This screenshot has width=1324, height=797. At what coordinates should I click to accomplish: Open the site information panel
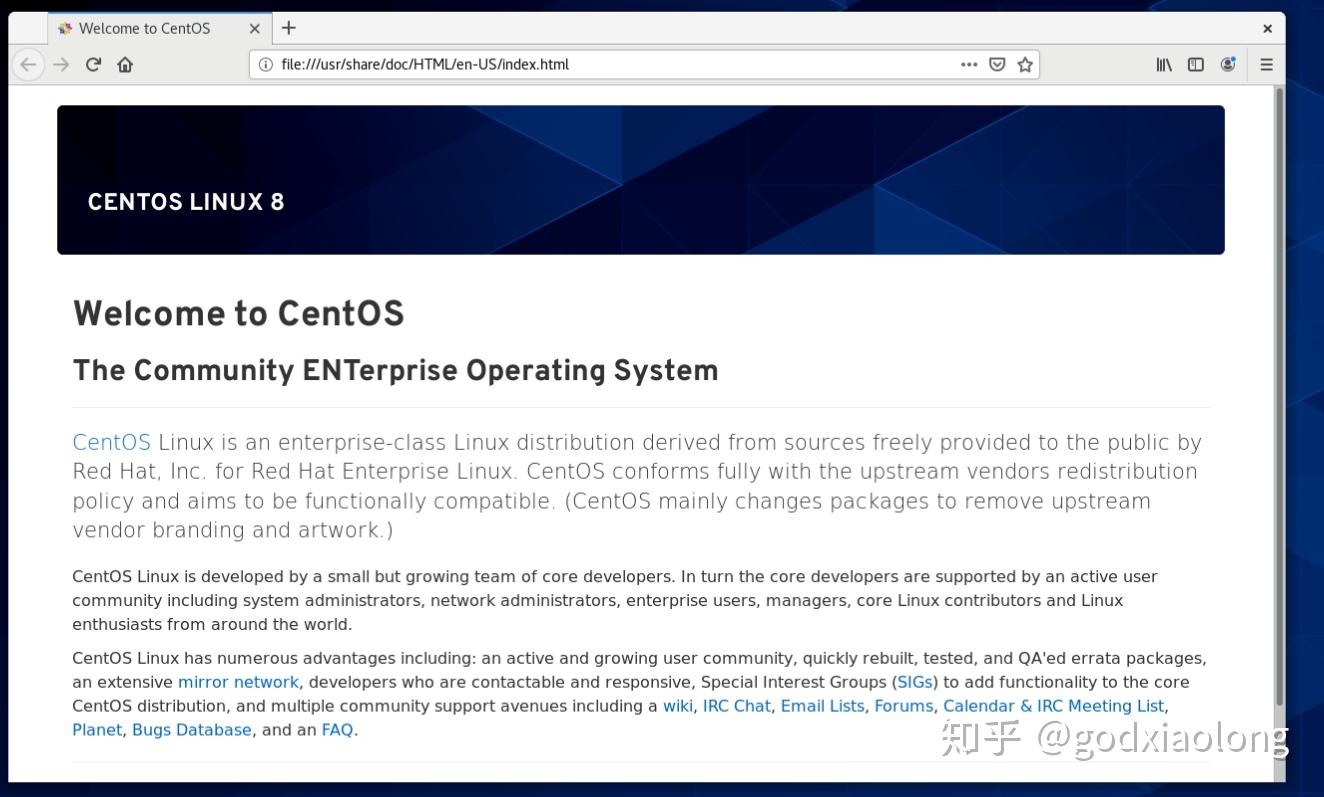click(x=264, y=64)
